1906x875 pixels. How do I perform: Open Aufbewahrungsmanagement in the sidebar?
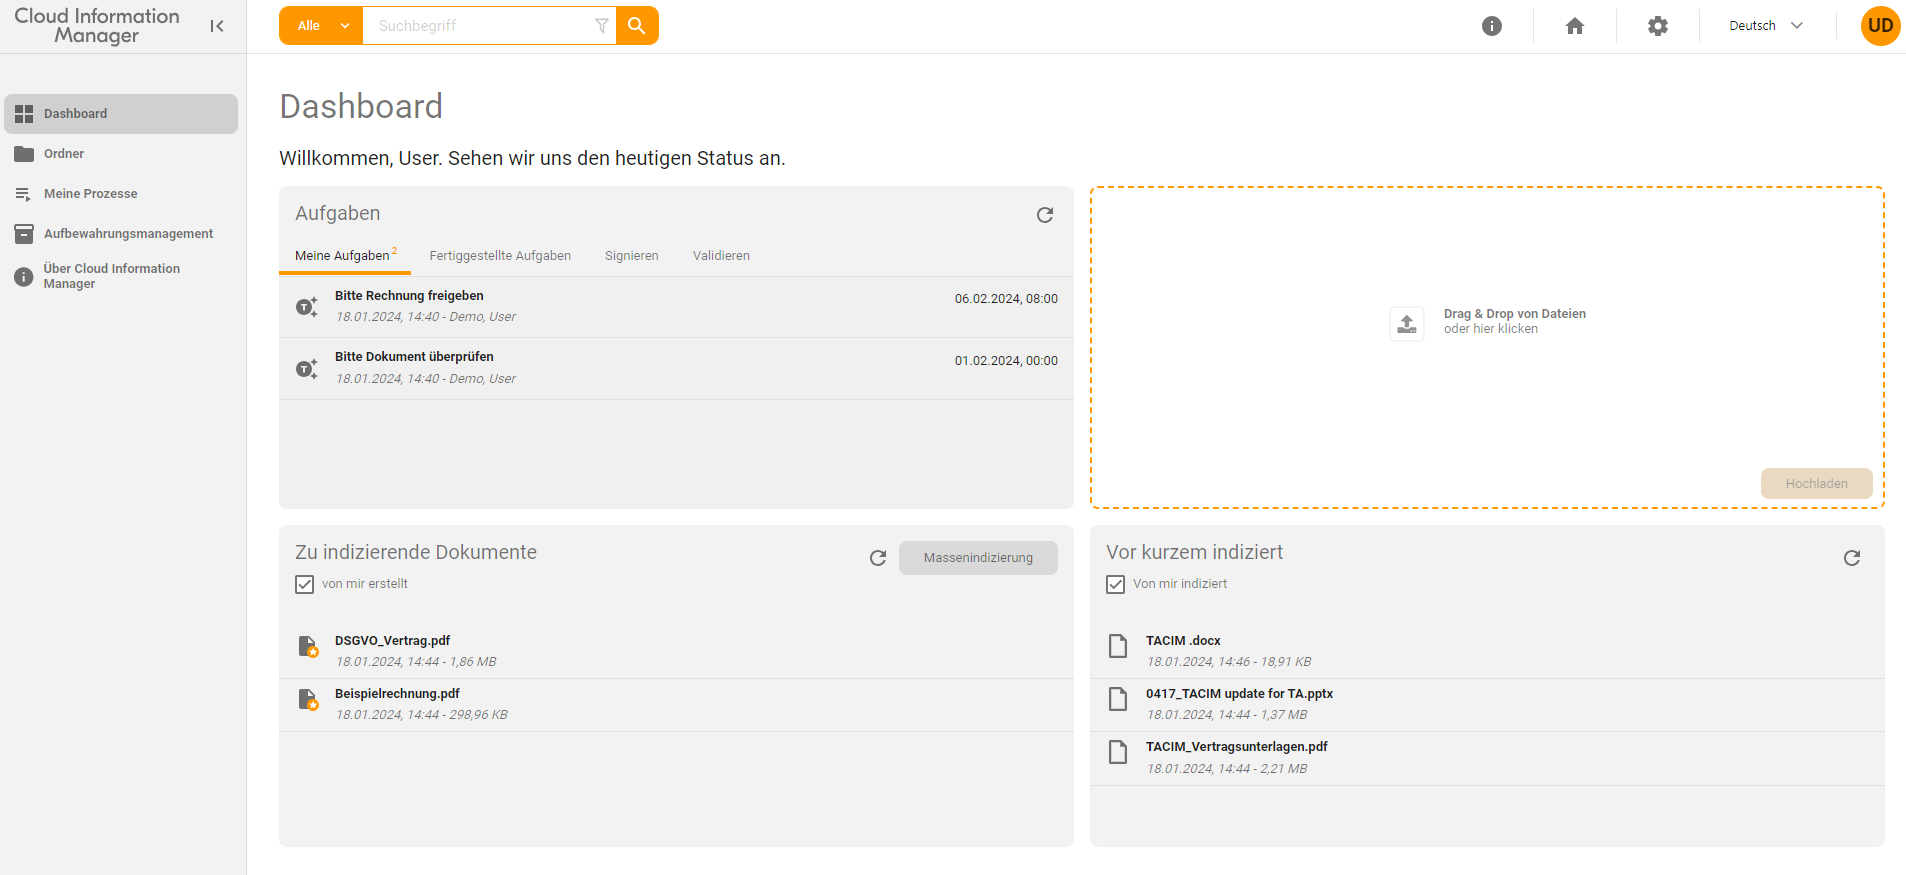tap(128, 234)
